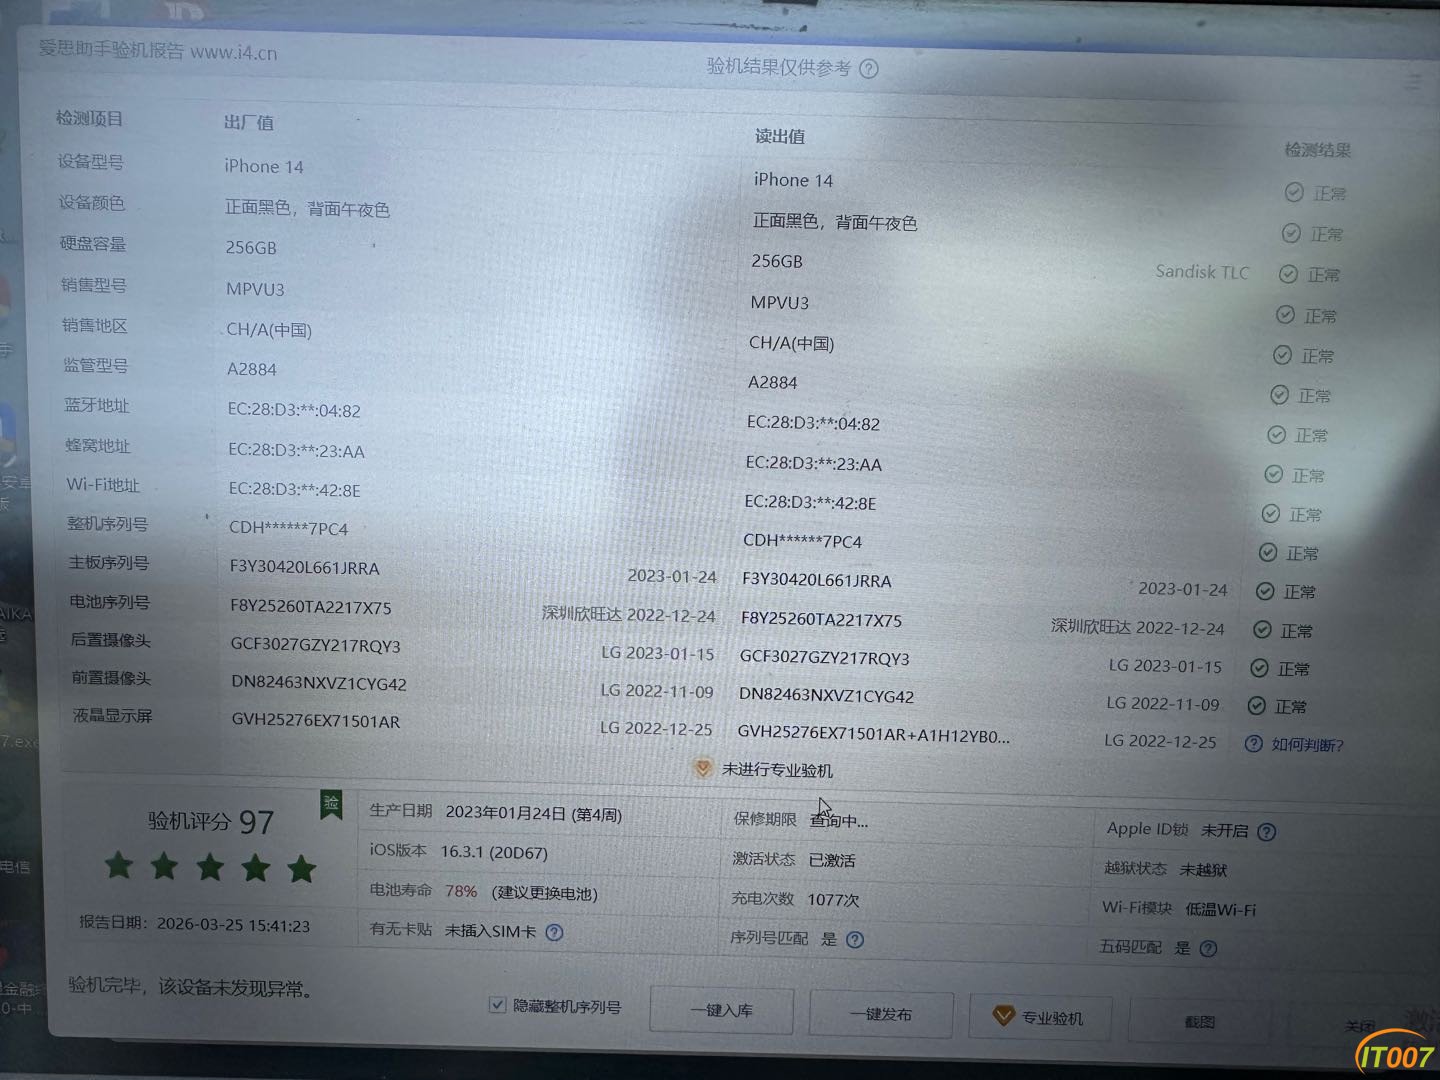
Task: Click help icon beside 验机结果仅供参考
Action: 869,69
